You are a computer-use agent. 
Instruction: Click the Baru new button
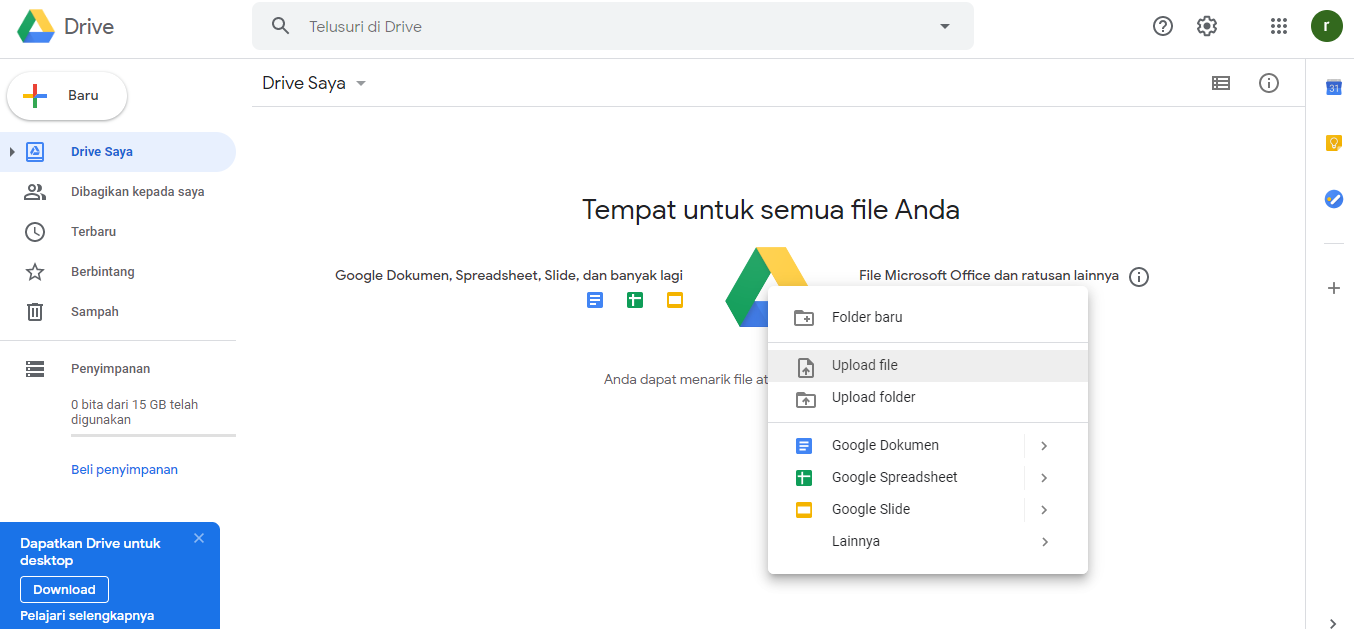67,96
